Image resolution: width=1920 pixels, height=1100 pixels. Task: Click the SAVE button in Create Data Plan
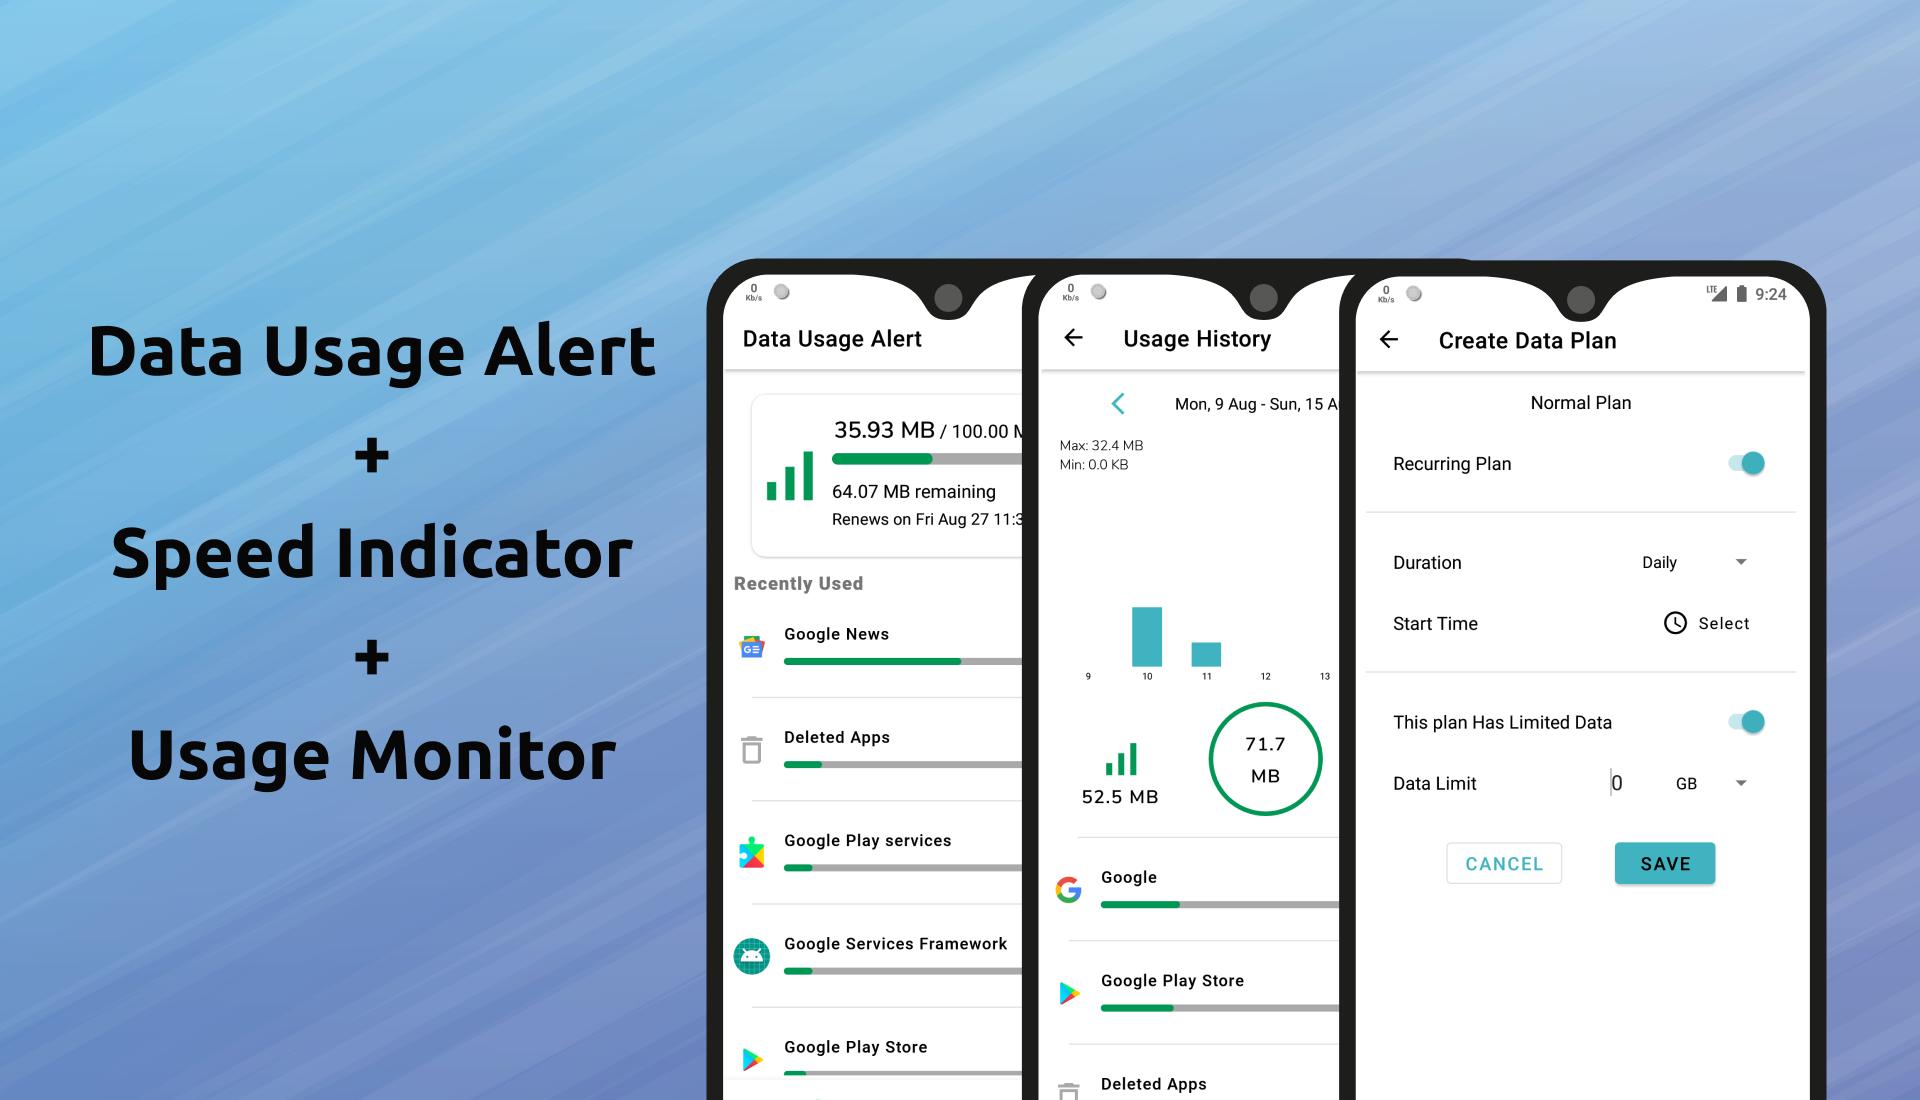click(1664, 864)
